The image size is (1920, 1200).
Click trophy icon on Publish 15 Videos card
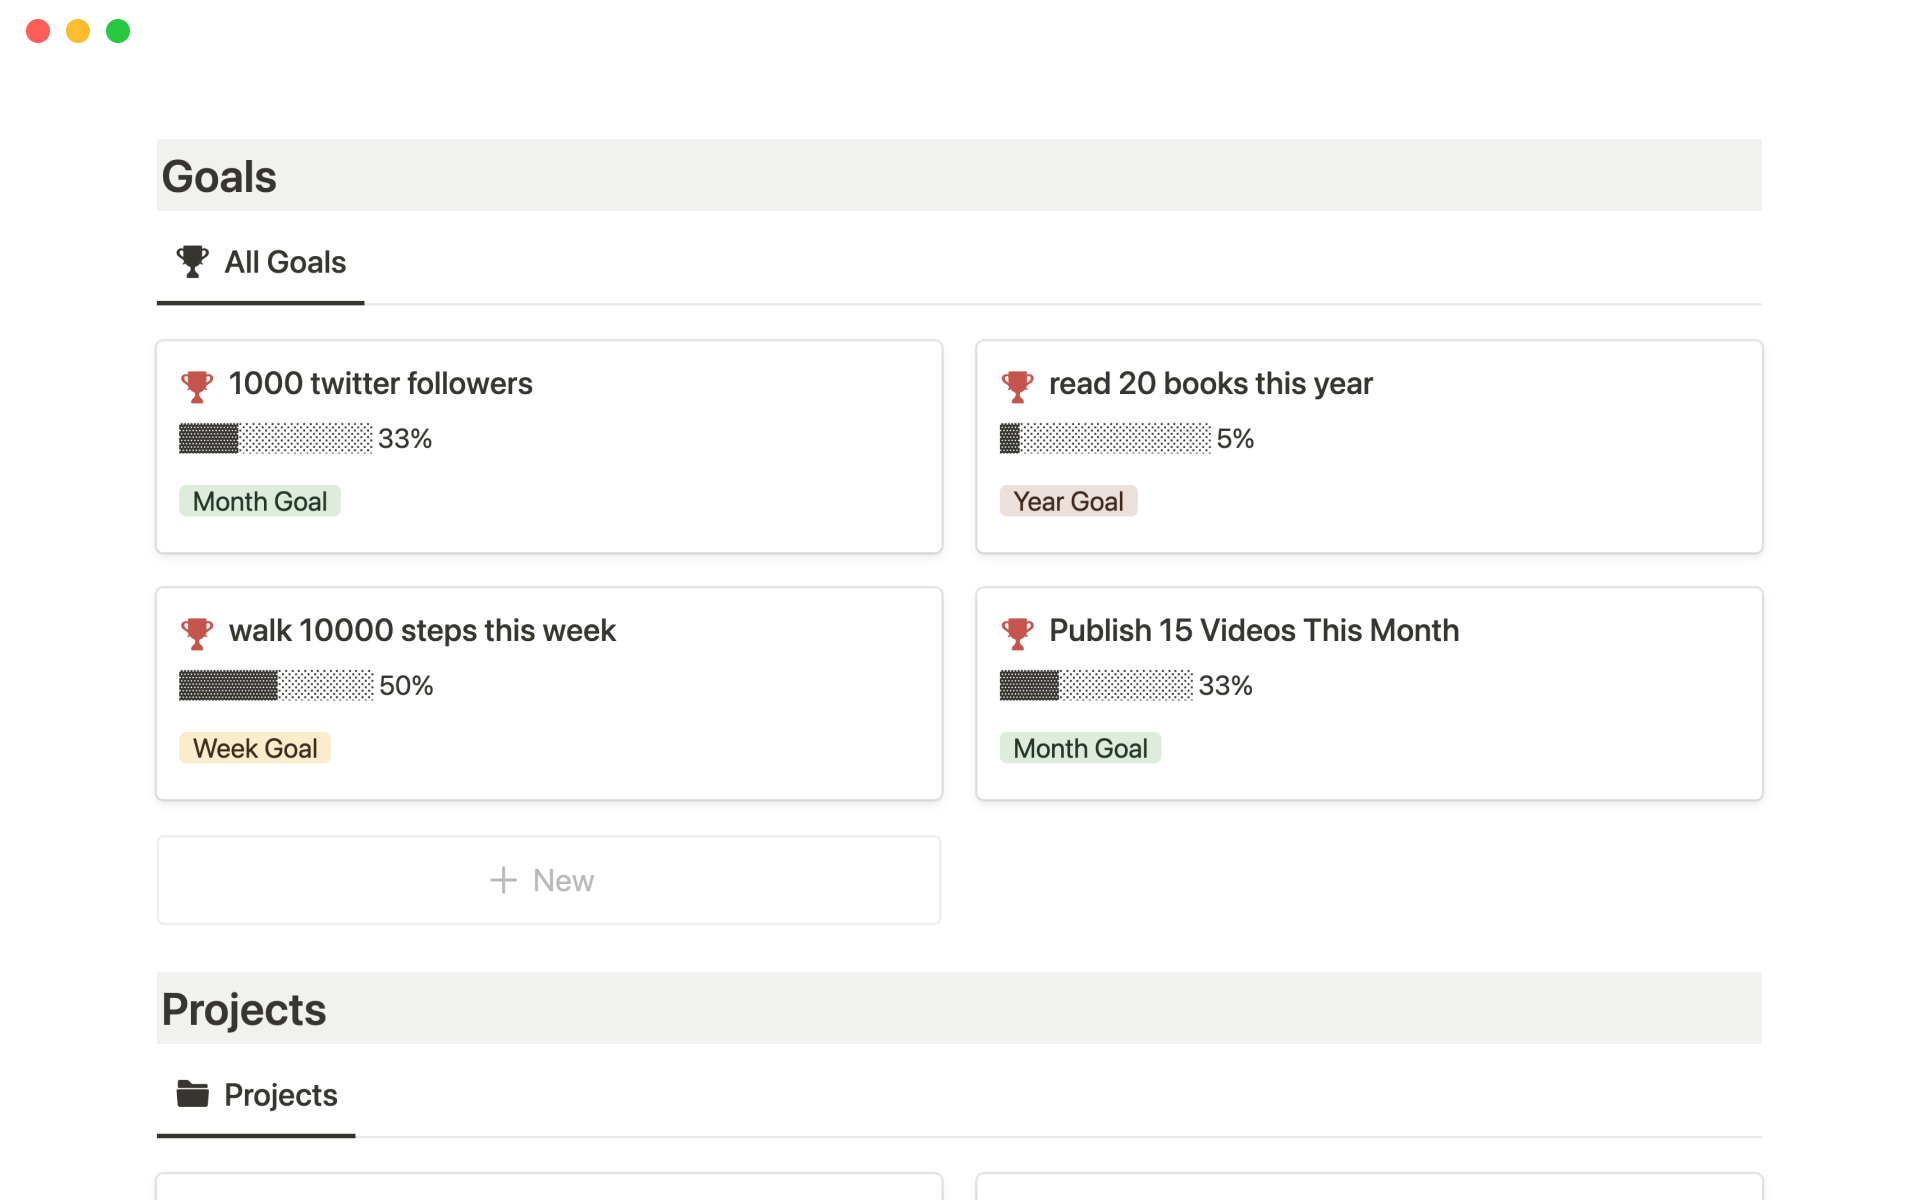(x=1017, y=632)
